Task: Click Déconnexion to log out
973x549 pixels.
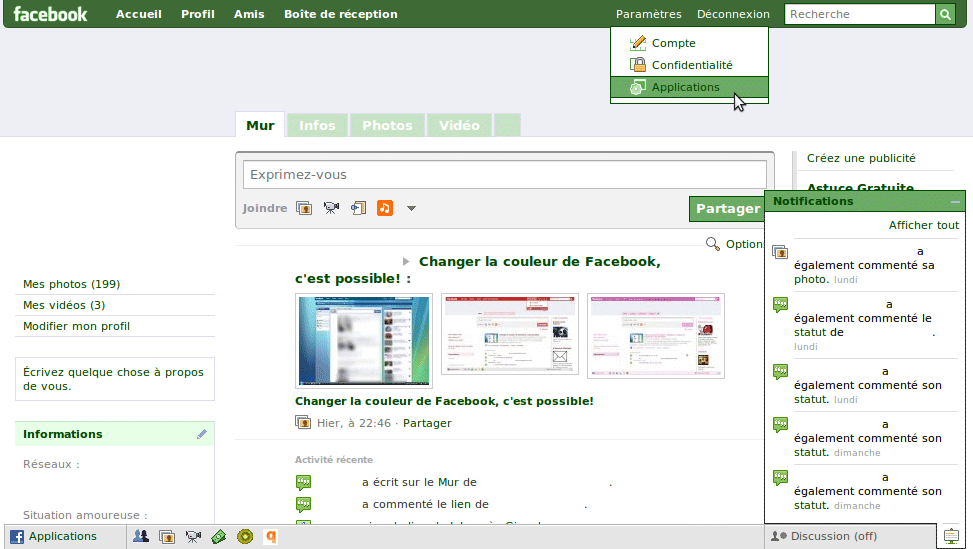Action: point(733,14)
